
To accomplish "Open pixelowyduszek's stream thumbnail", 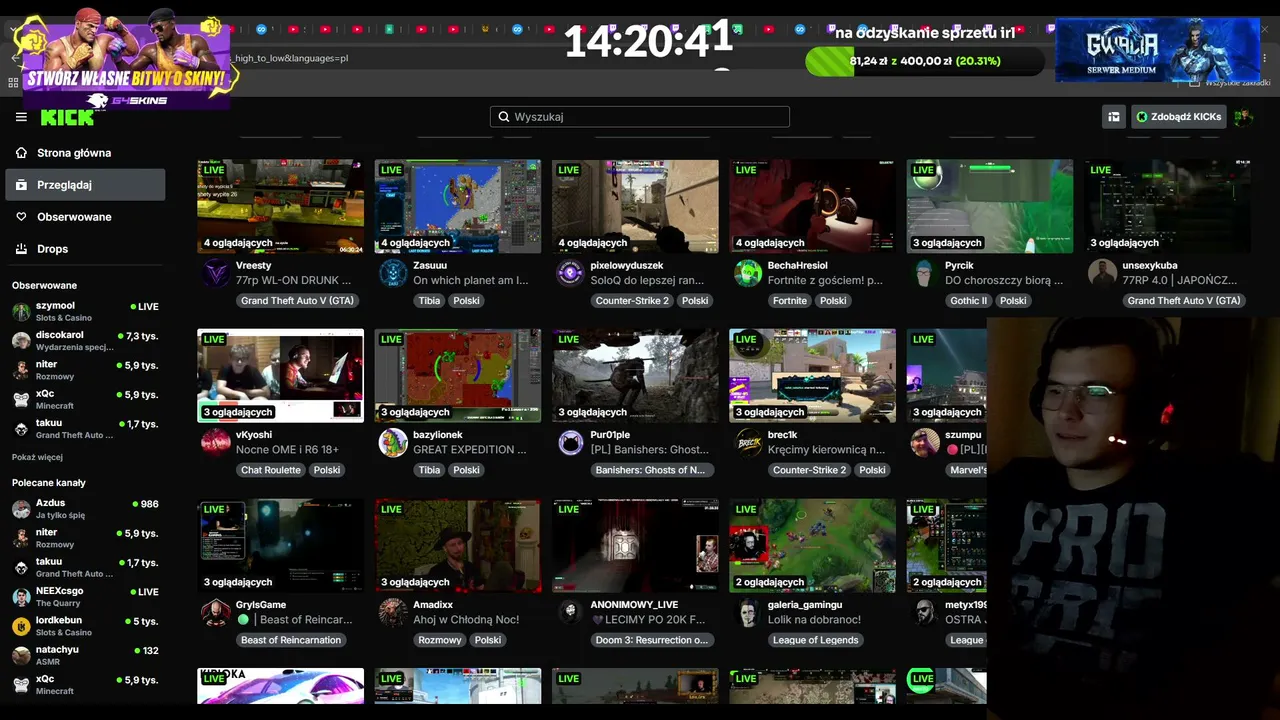I will coord(635,206).
